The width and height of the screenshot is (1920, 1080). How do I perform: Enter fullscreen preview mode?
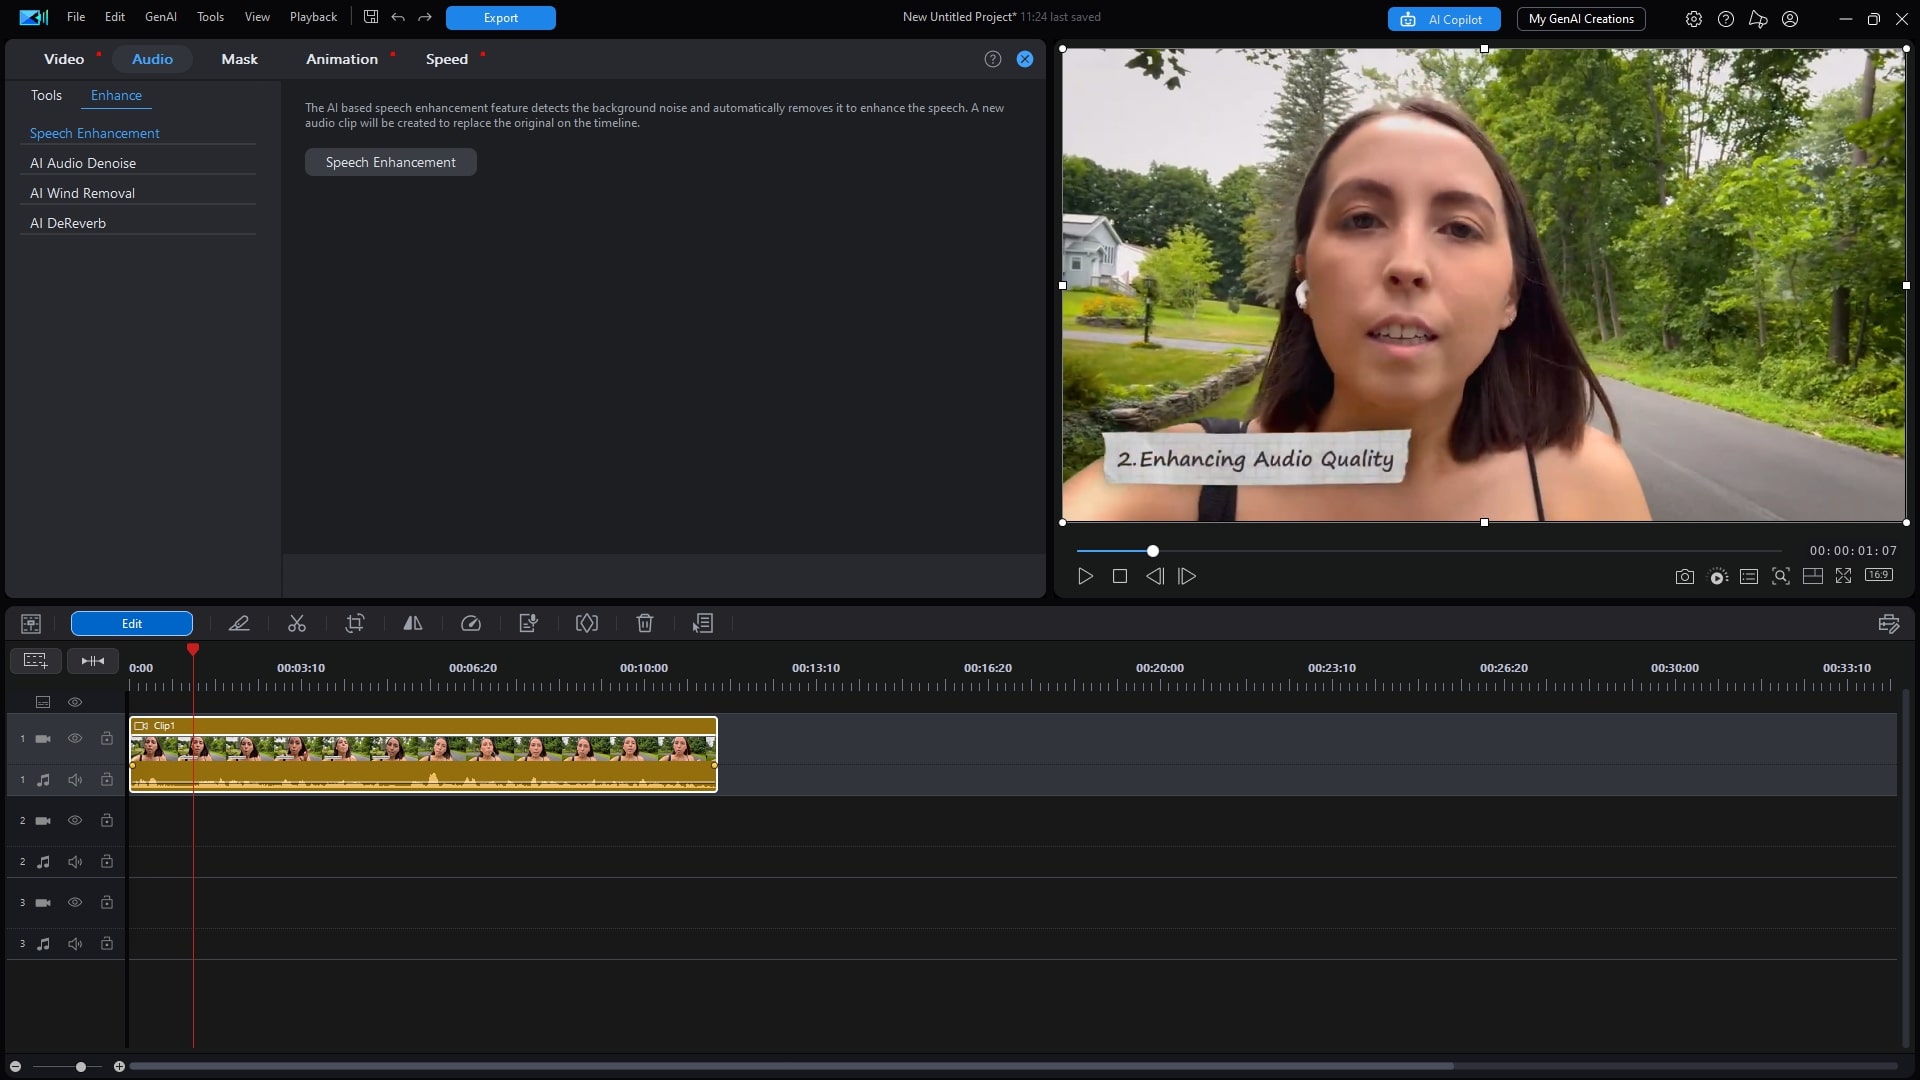coord(1844,576)
